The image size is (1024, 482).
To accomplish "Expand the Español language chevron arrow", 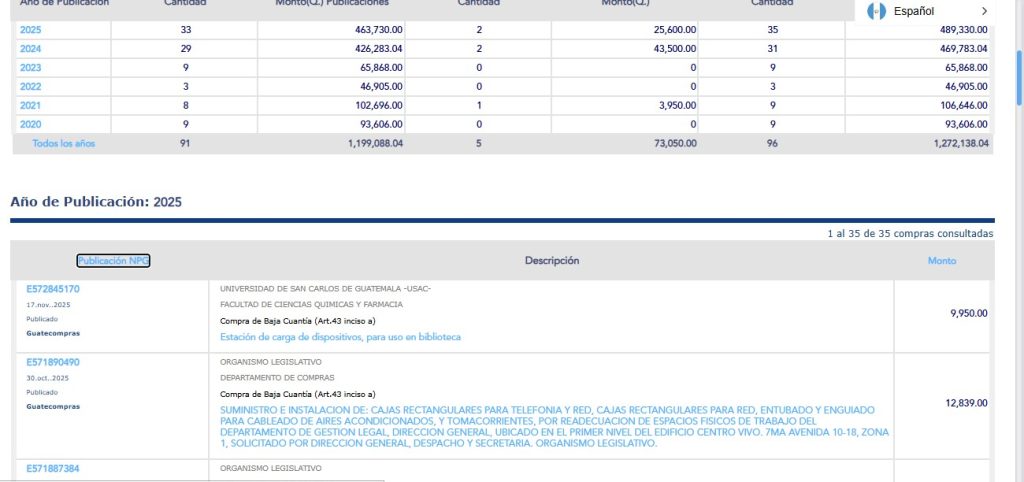I will click(984, 11).
